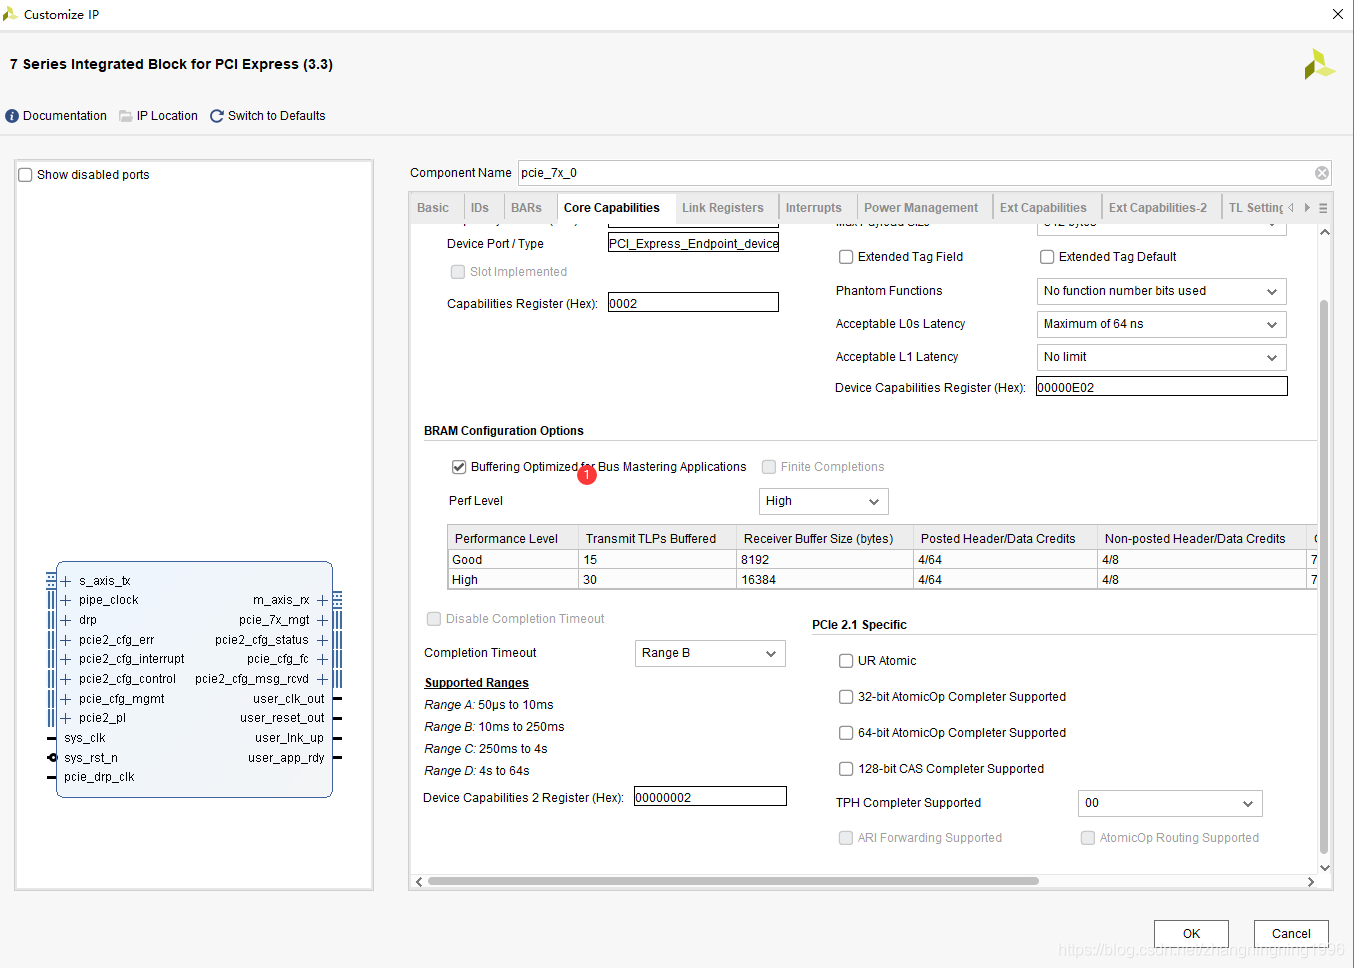Expand the m_axis_rx port plus icon
This screenshot has height=968, width=1354.
coord(322,600)
